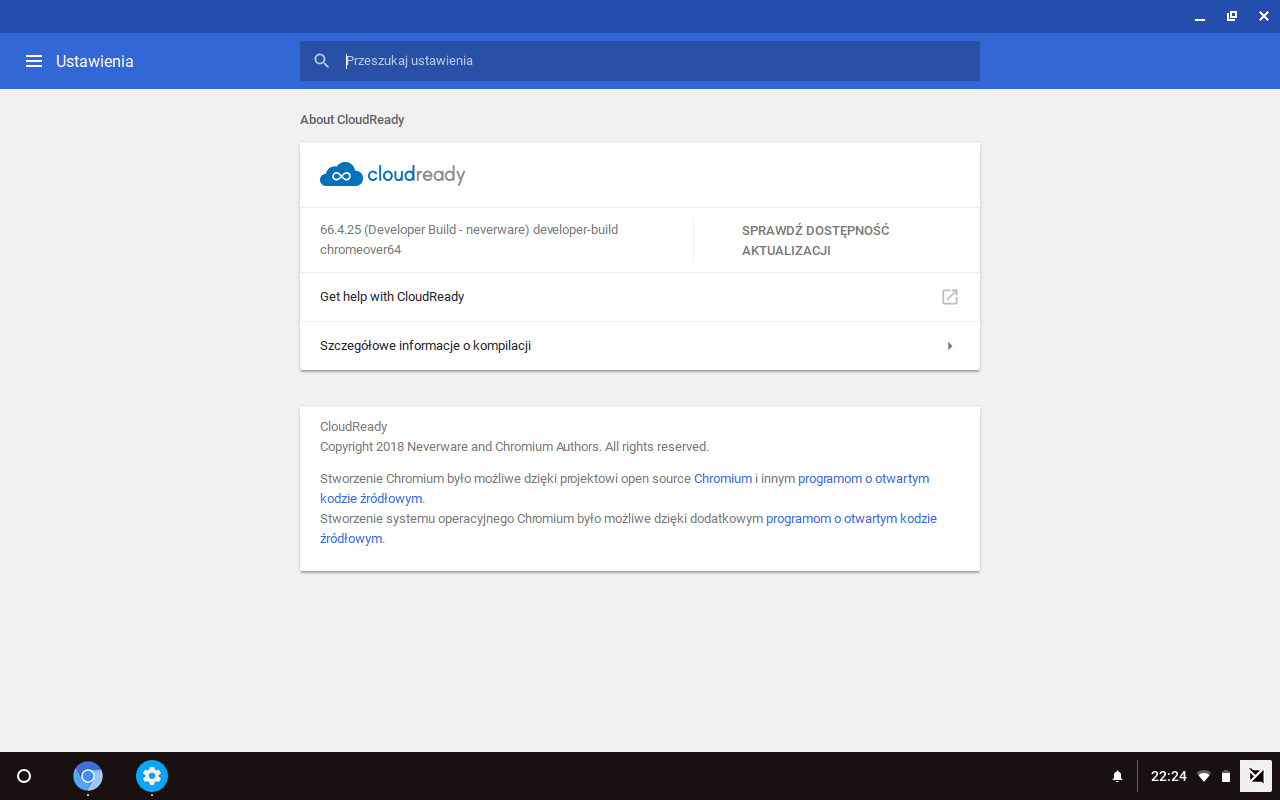Viewport: 1280px width, 800px height.
Task: Click the clock showing 22:24
Action: 1169,776
